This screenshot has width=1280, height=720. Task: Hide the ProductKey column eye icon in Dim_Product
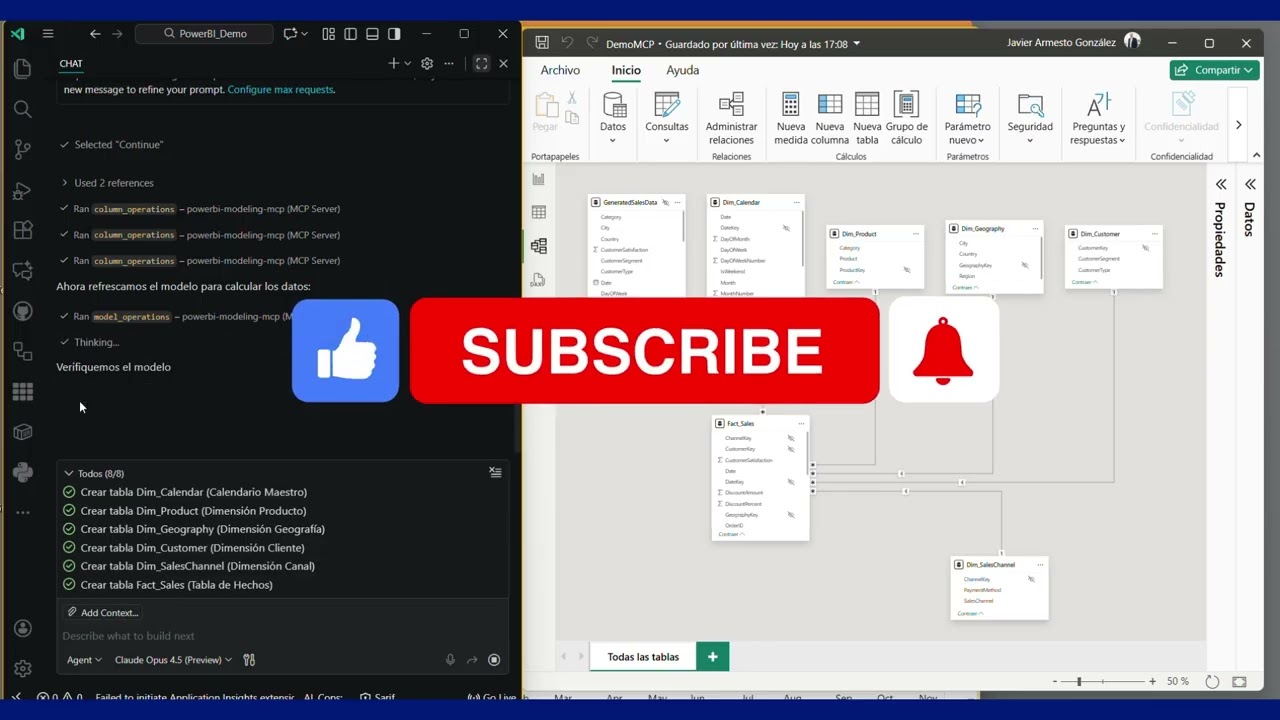pyautogui.click(x=907, y=270)
